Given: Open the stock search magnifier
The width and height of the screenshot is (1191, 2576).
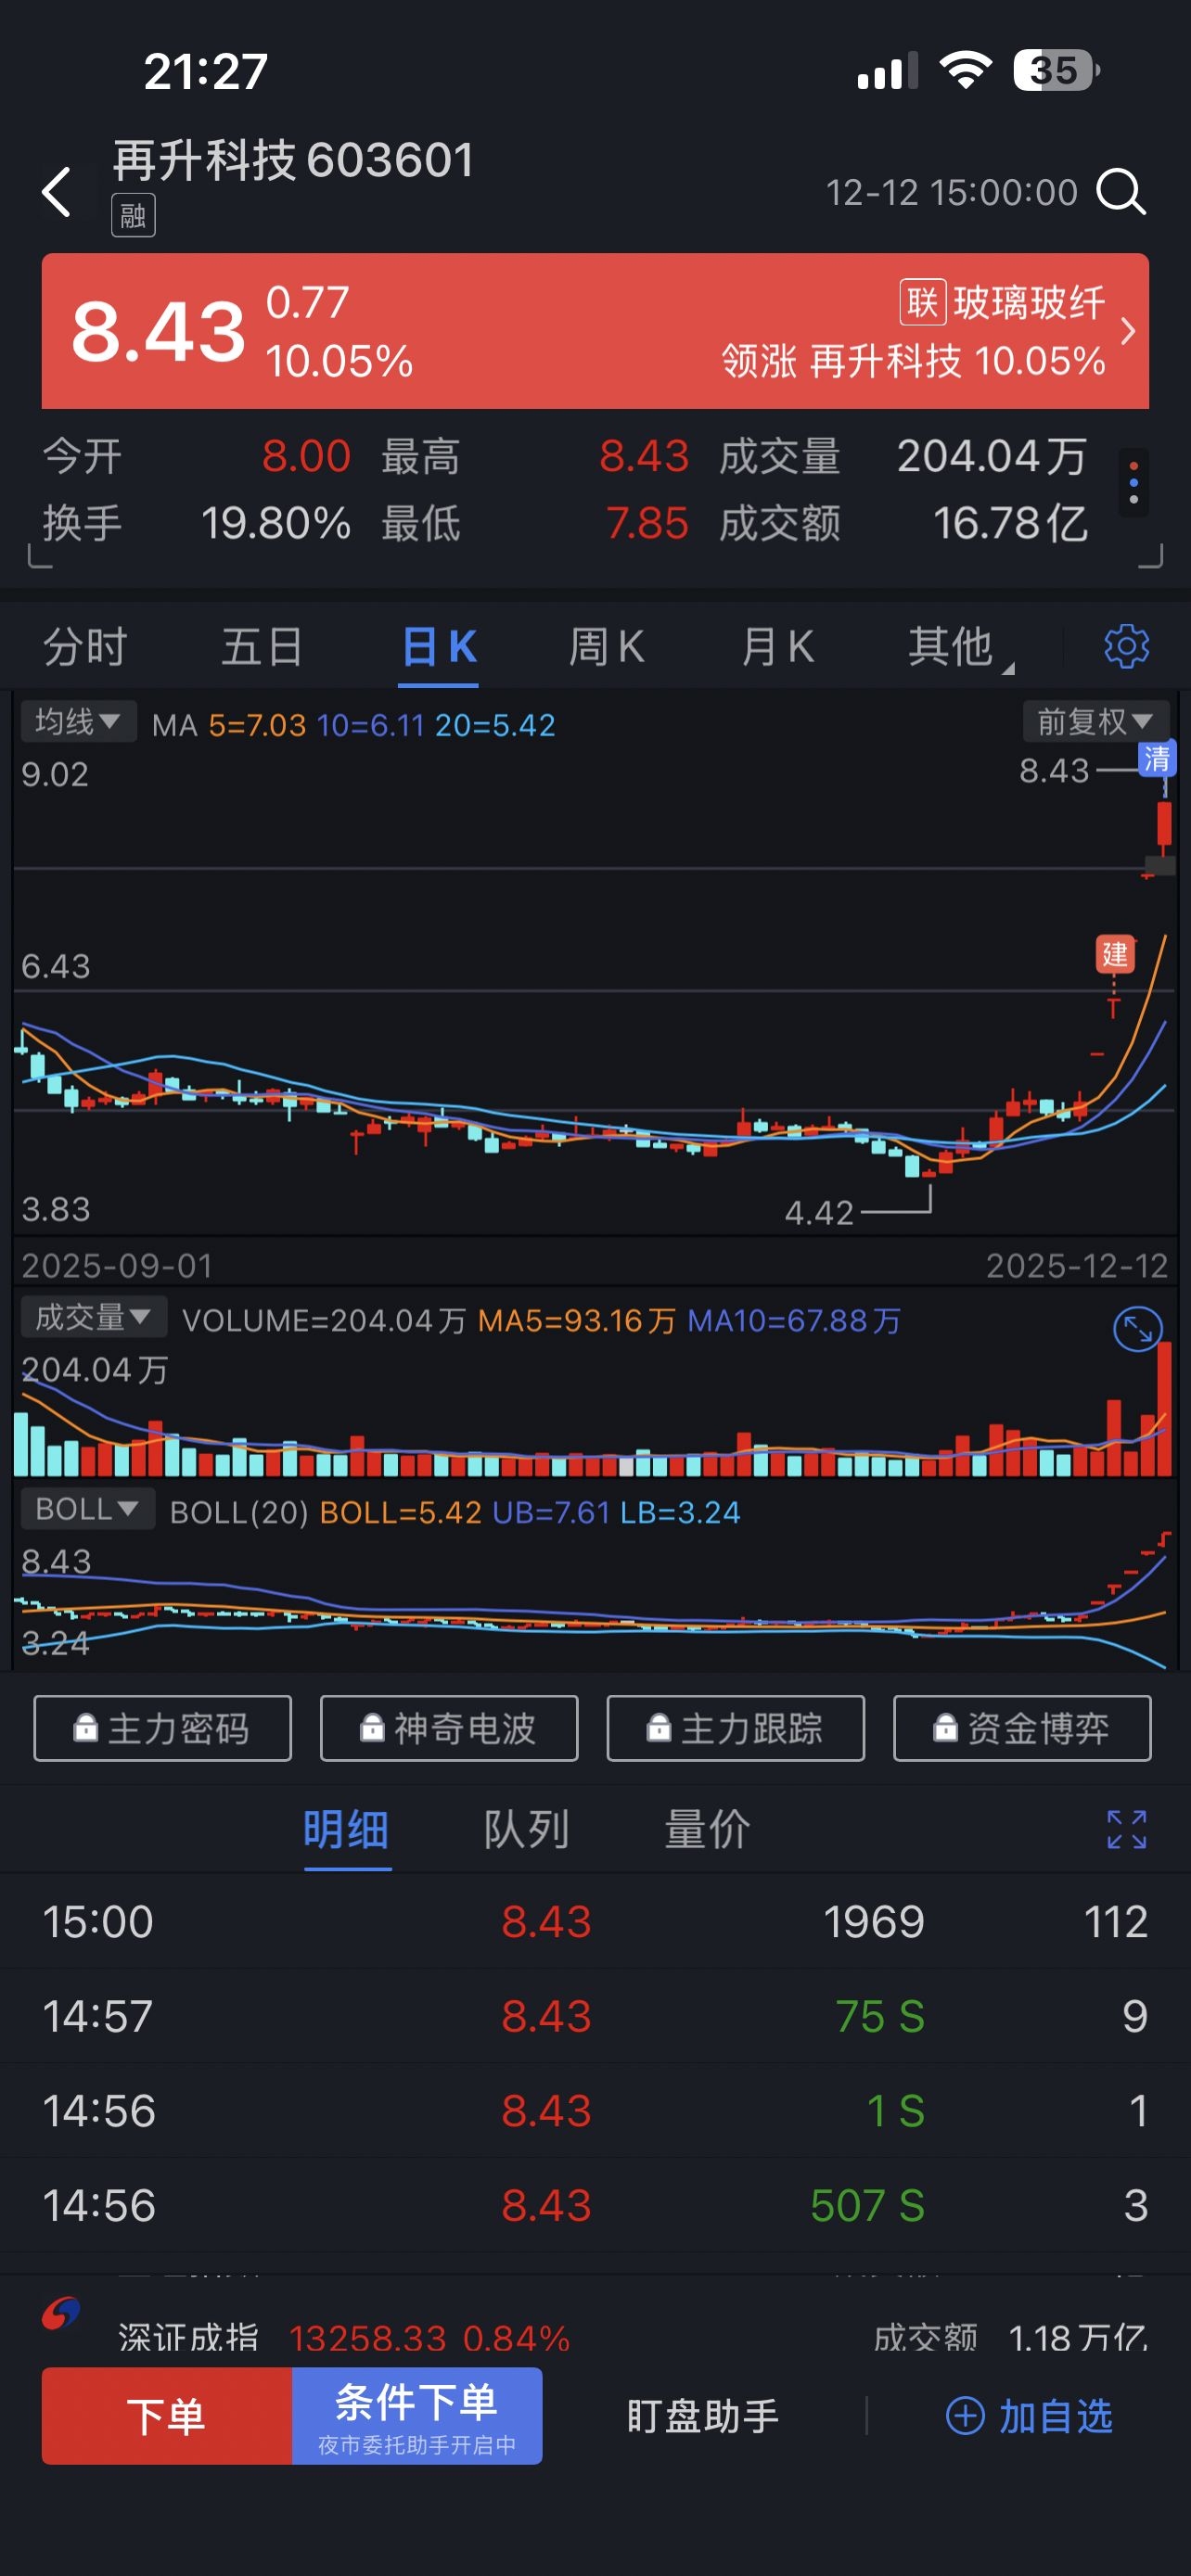Looking at the screenshot, I should tap(1121, 192).
